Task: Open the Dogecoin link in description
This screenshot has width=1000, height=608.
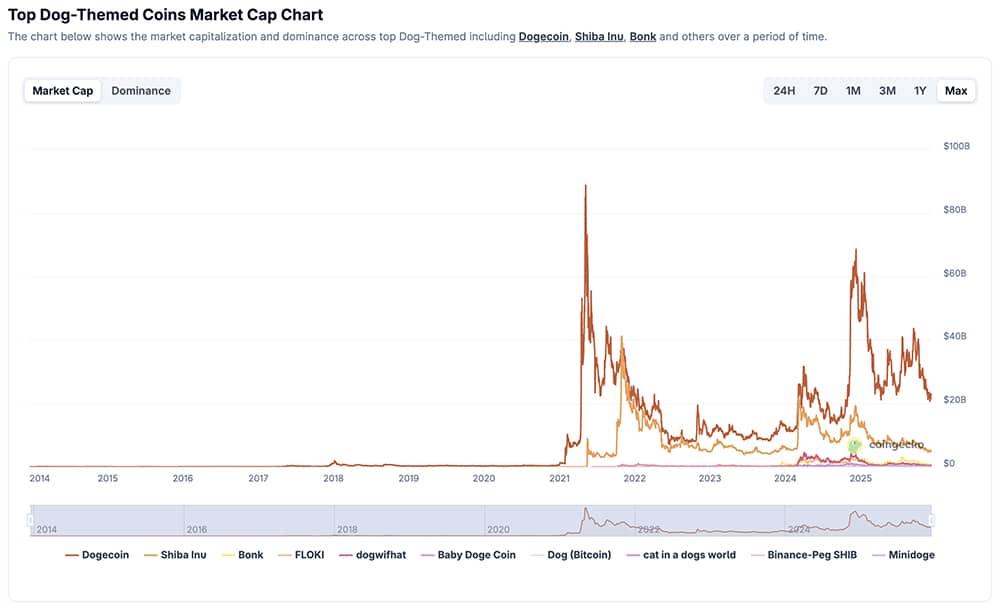Action: click(541, 36)
